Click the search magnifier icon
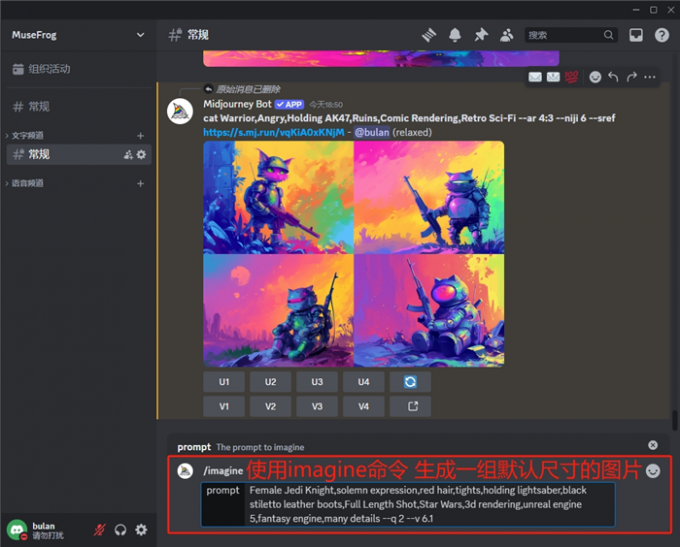 608,35
